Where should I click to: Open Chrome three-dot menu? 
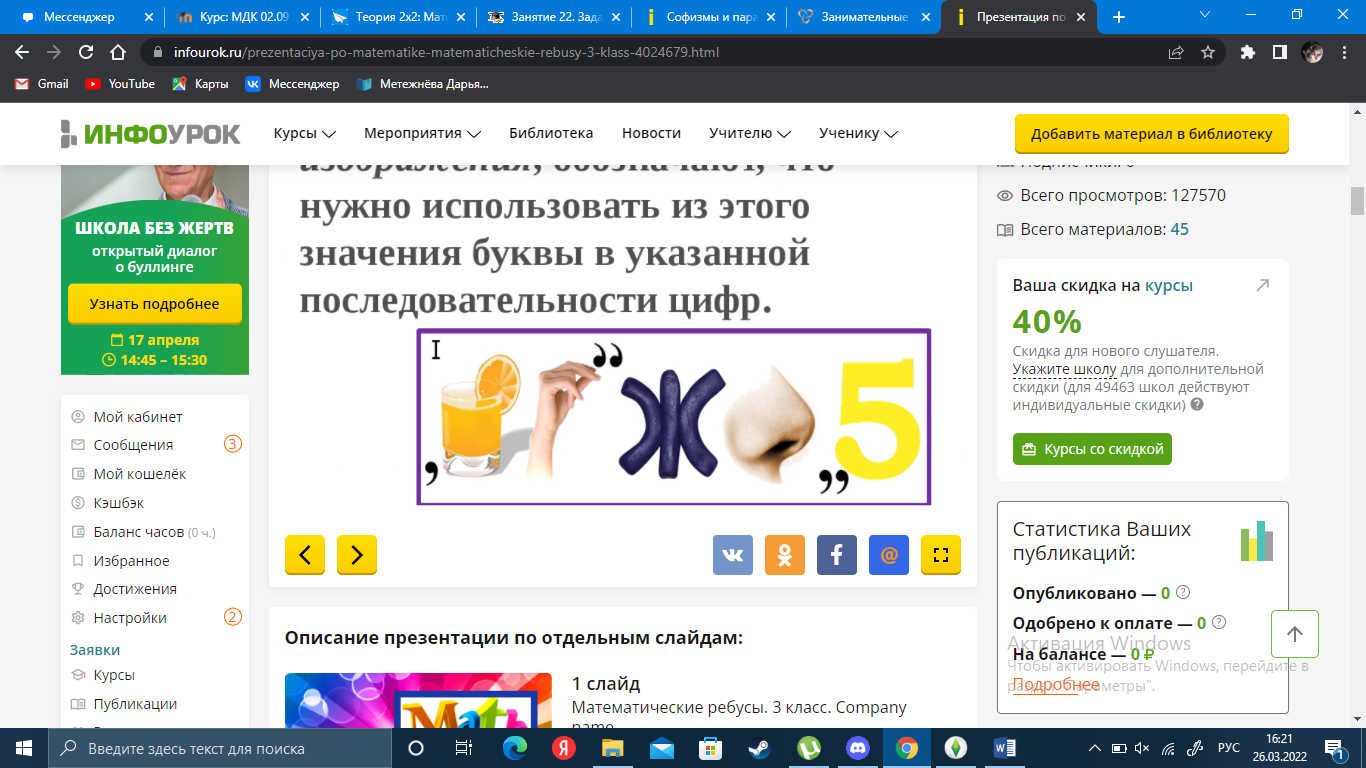tap(1344, 52)
